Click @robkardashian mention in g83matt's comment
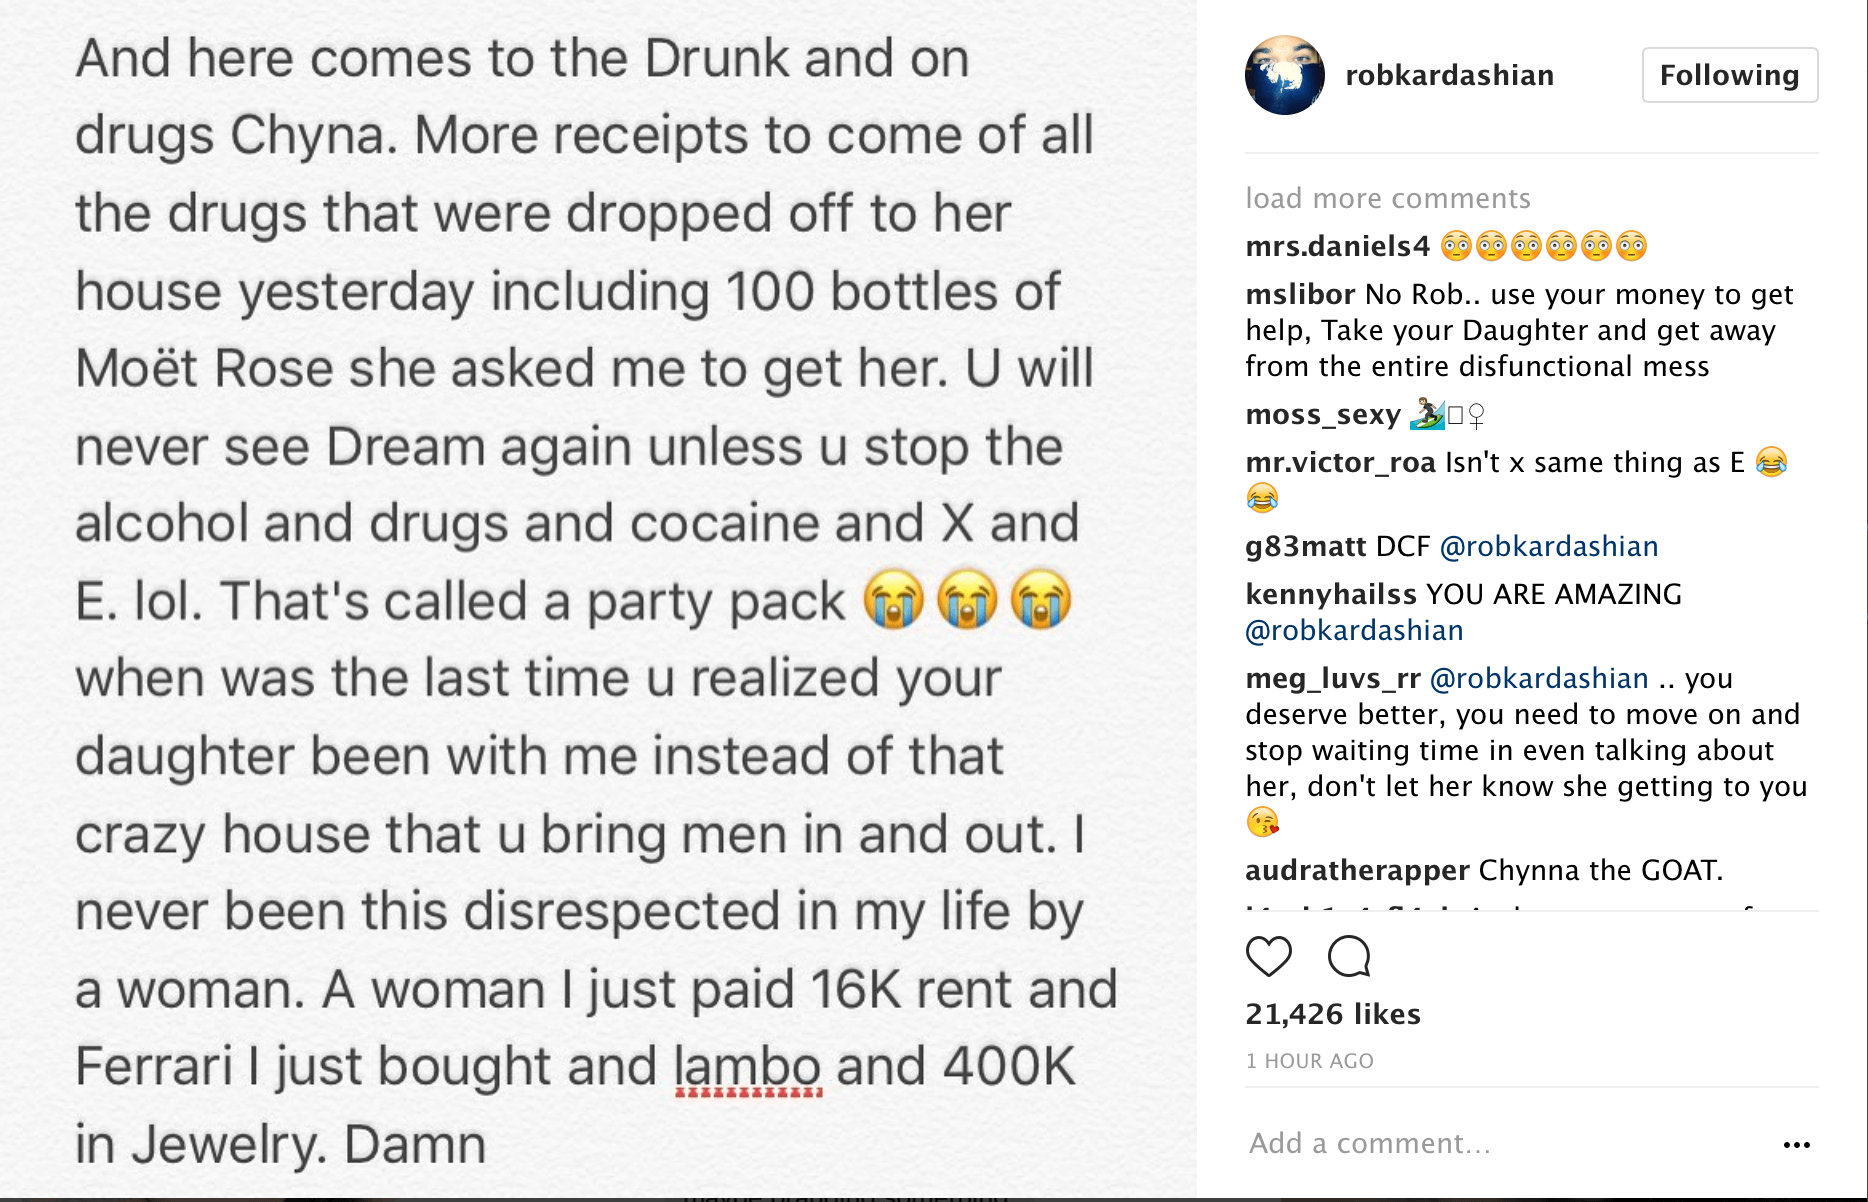This screenshot has height=1202, width=1868. (x=1548, y=546)
